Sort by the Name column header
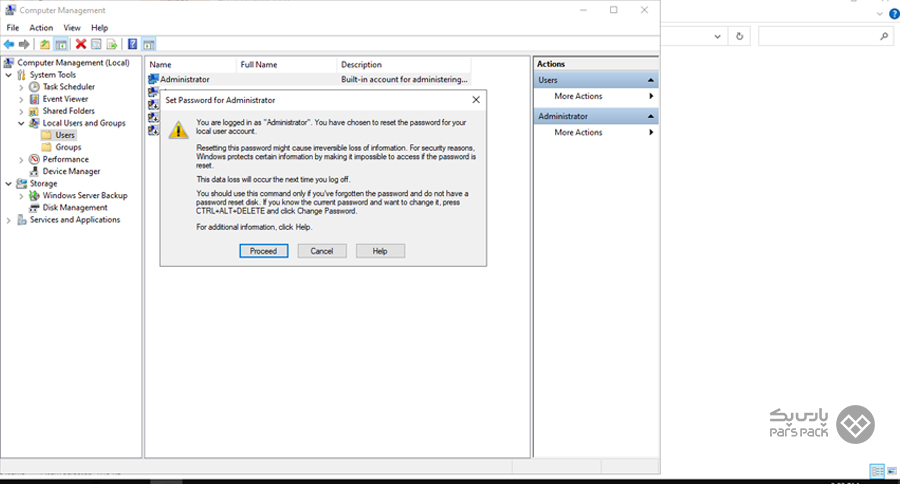The height and width of the screenshot is (484, 900). click(191, 64)
